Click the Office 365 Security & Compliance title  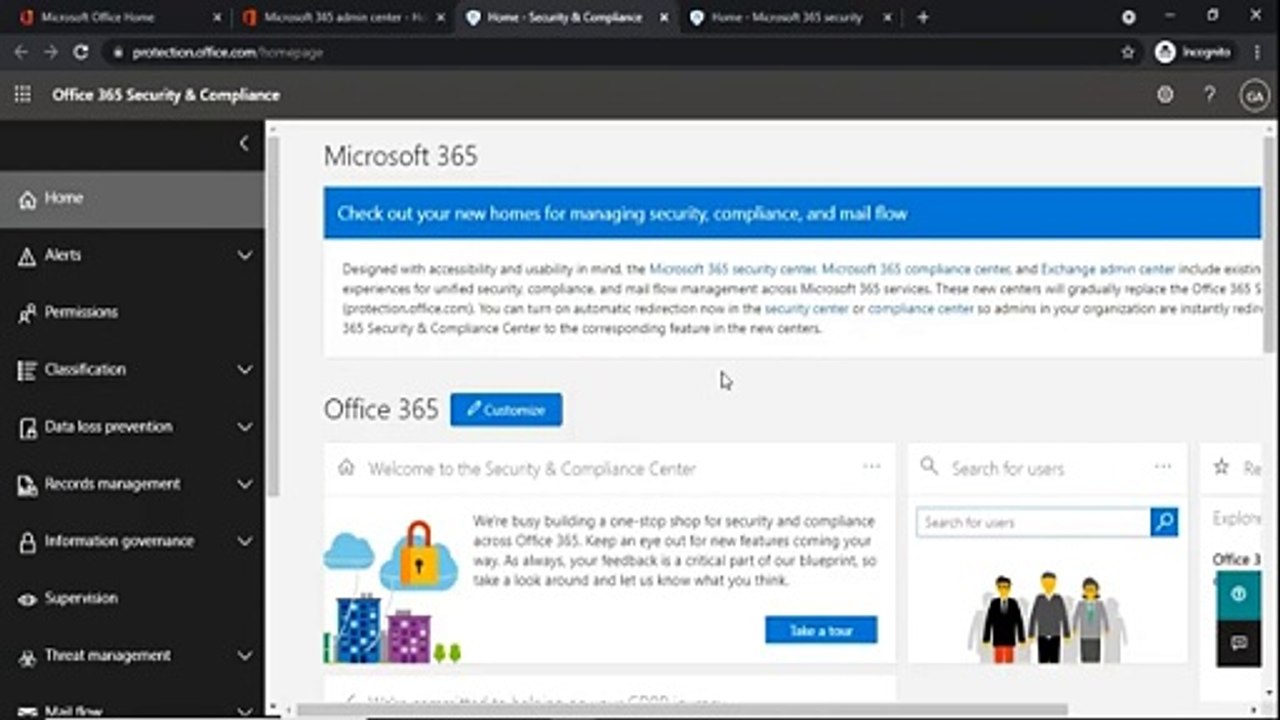point(166,95)
